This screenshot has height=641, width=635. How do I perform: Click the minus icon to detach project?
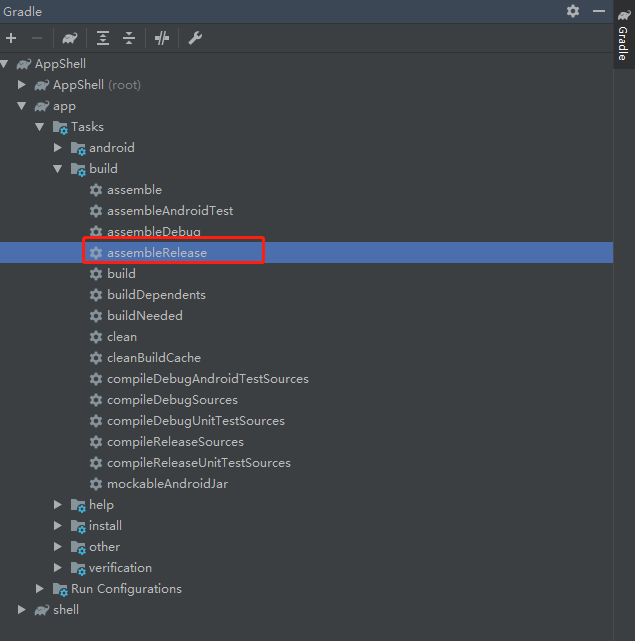click(37, 38)
